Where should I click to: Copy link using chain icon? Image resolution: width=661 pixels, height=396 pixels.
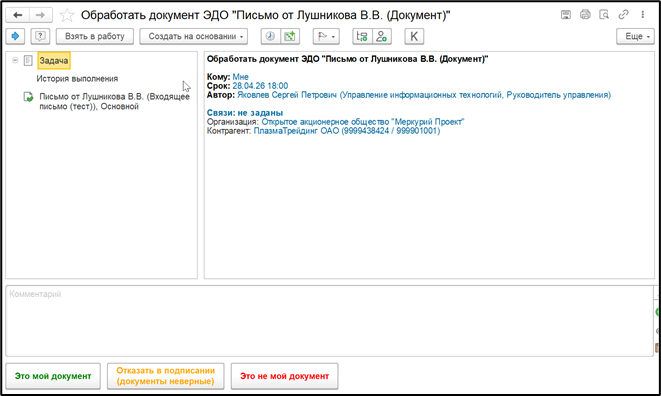[x=623, y=15]
